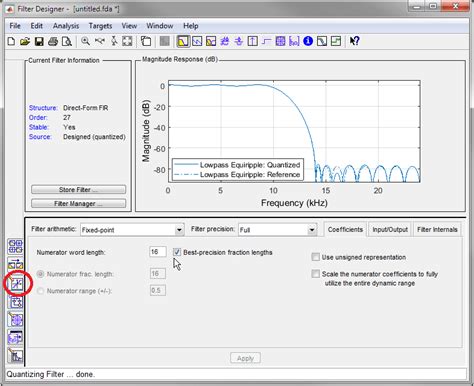This screenshot has height=386, width=474.
Task: Open the Import Filter sidebar panel
Action: coord(15,338)
